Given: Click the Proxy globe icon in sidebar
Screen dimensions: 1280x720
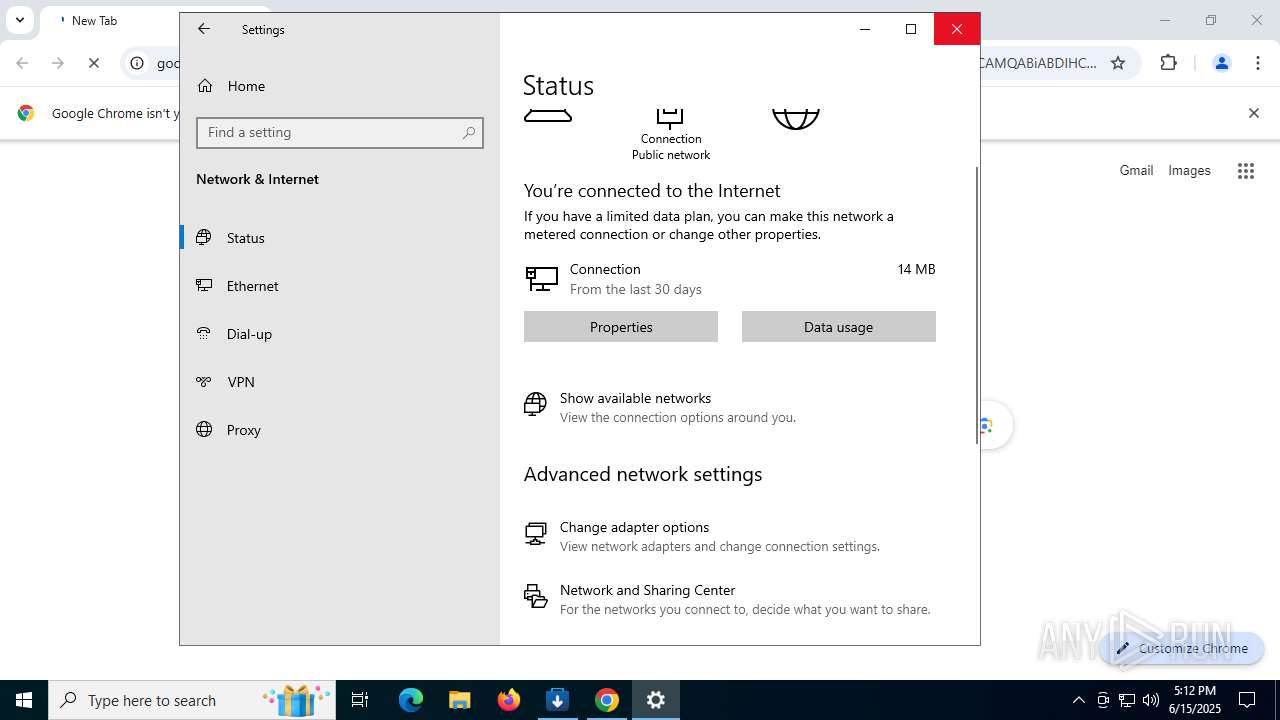Looking at the screenshot, I should pyautogui.click(x=204, y=430).
